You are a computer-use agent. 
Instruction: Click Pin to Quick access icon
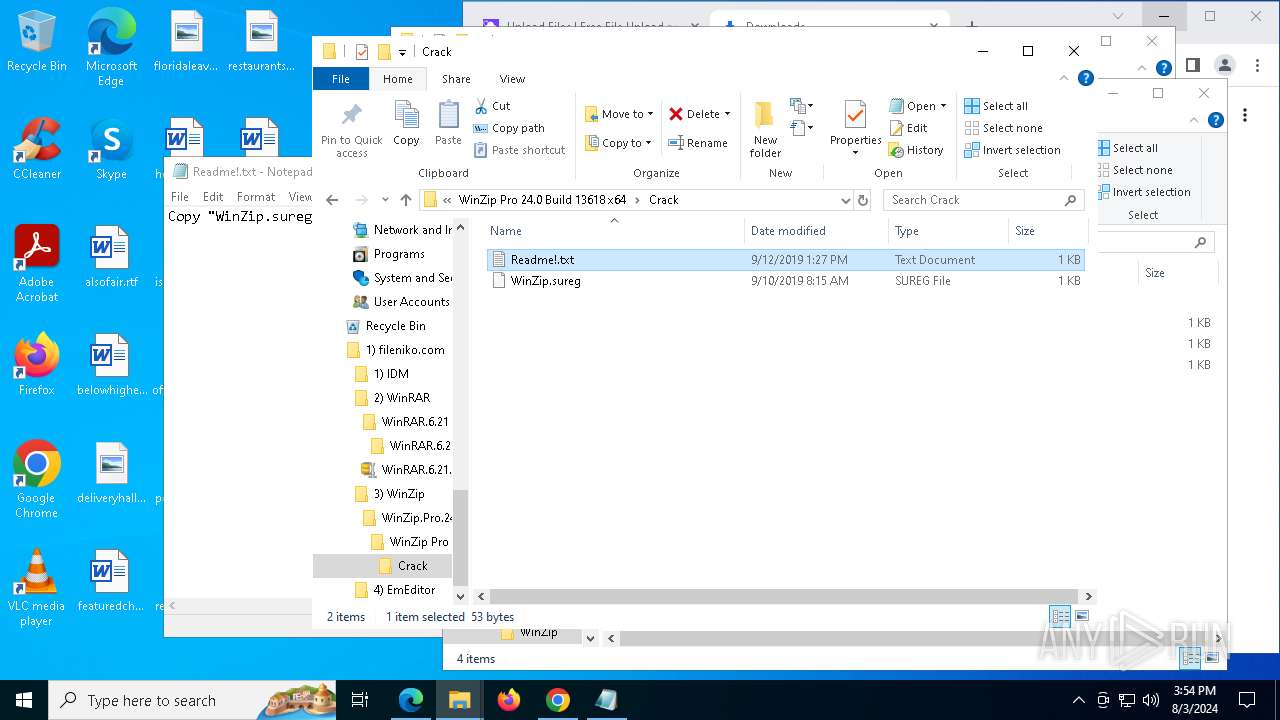[x=351, y=128]
